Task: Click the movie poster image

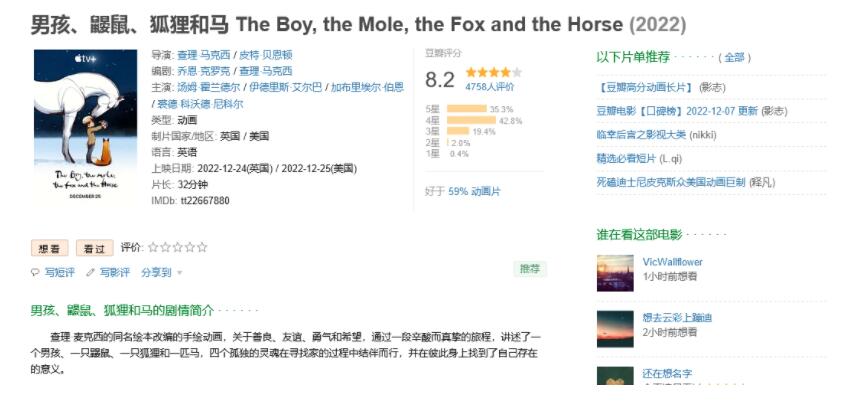Action: click(85, 128)
